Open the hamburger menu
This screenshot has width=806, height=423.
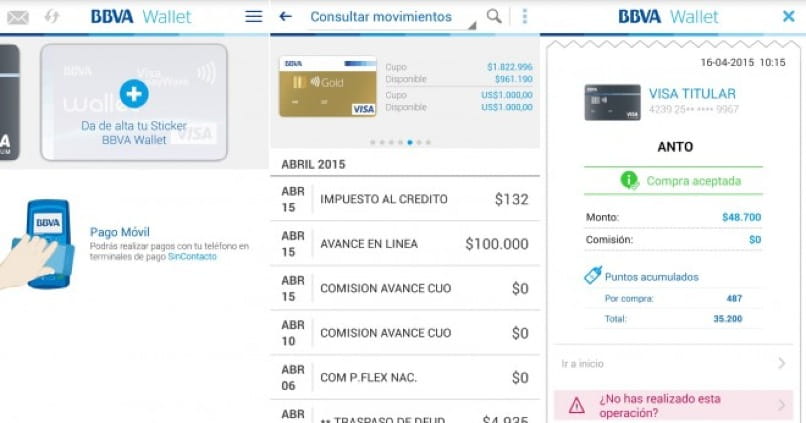(x=253, y=16)
